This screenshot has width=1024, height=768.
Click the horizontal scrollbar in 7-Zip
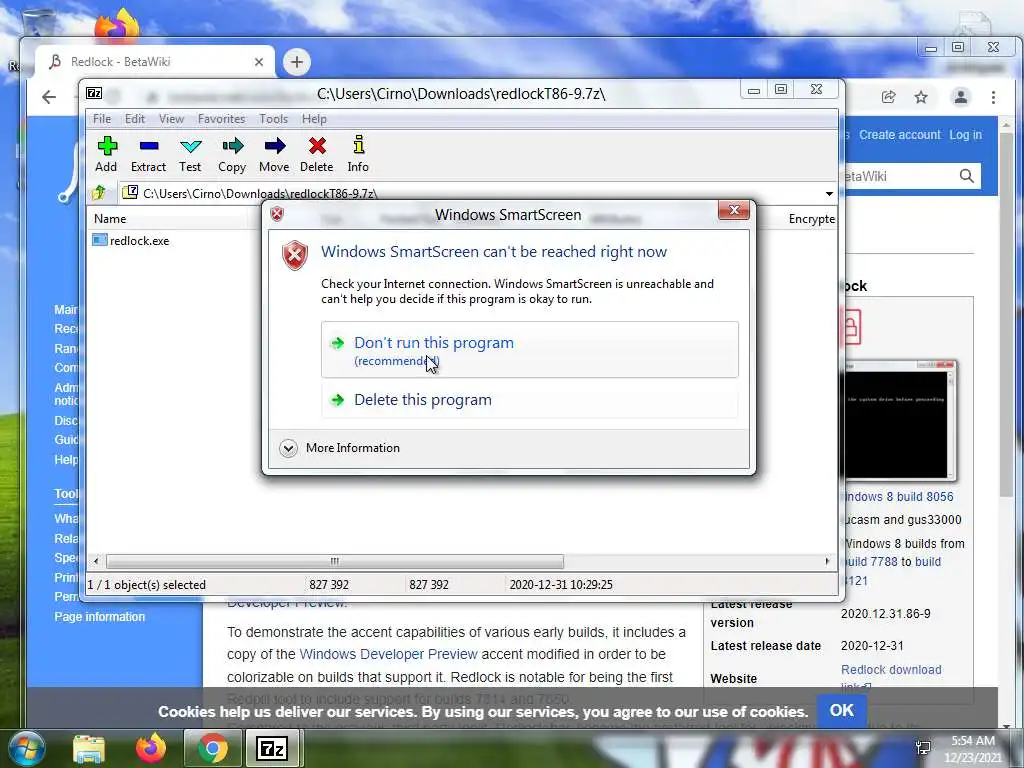coord(335,562)
